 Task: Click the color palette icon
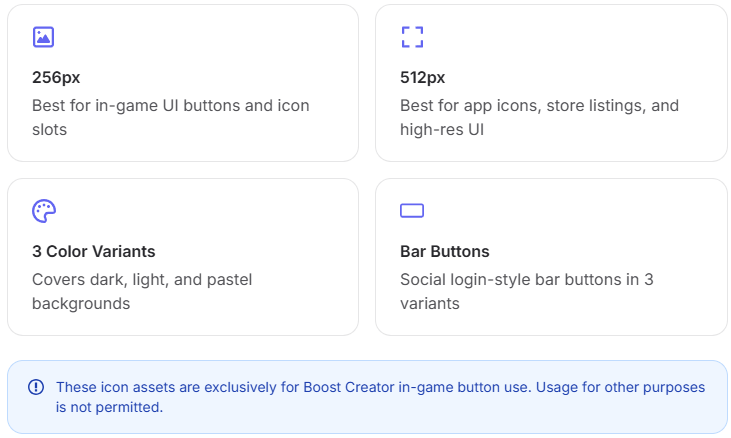tap(44, 211)
